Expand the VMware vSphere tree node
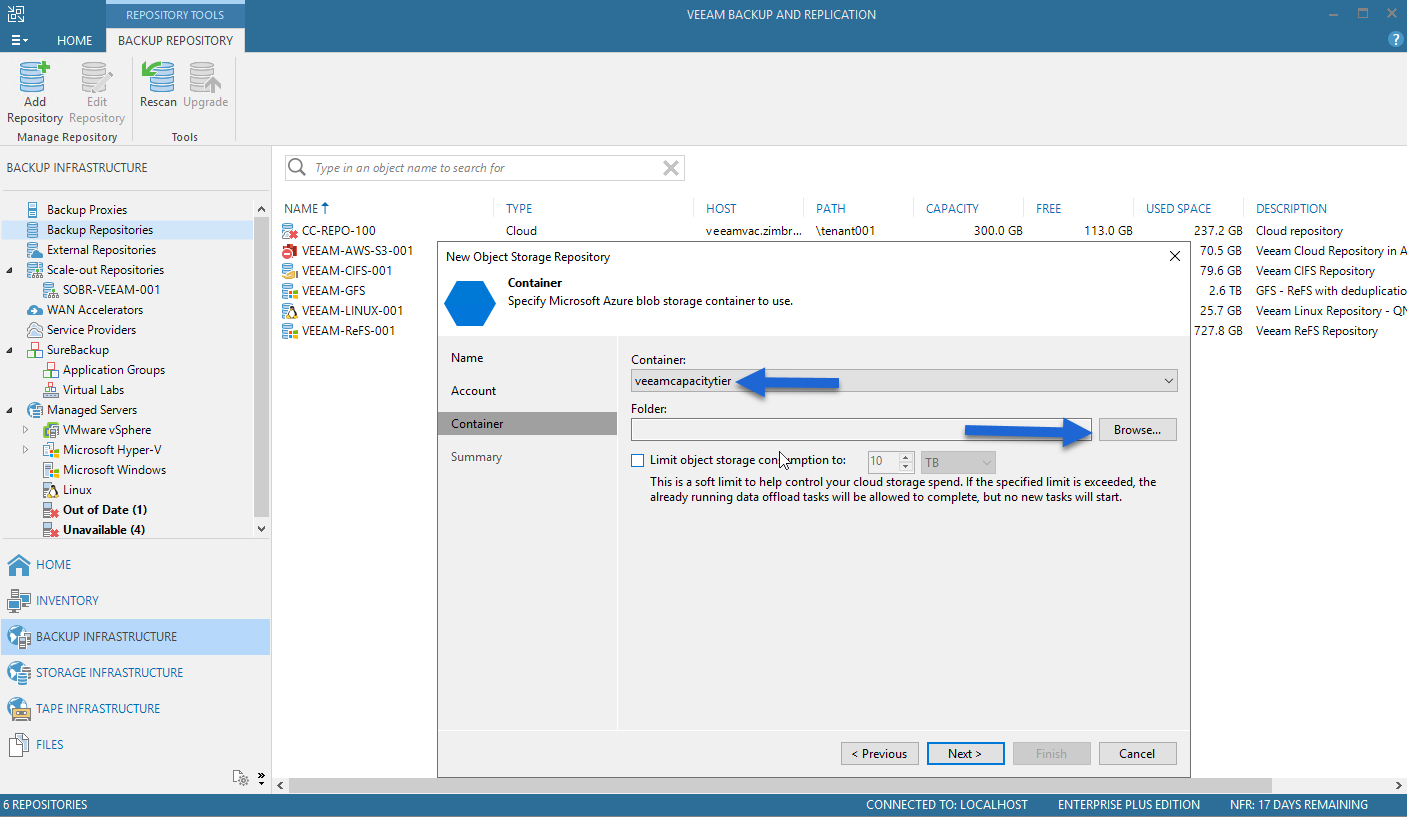 (x=26, y=430)
